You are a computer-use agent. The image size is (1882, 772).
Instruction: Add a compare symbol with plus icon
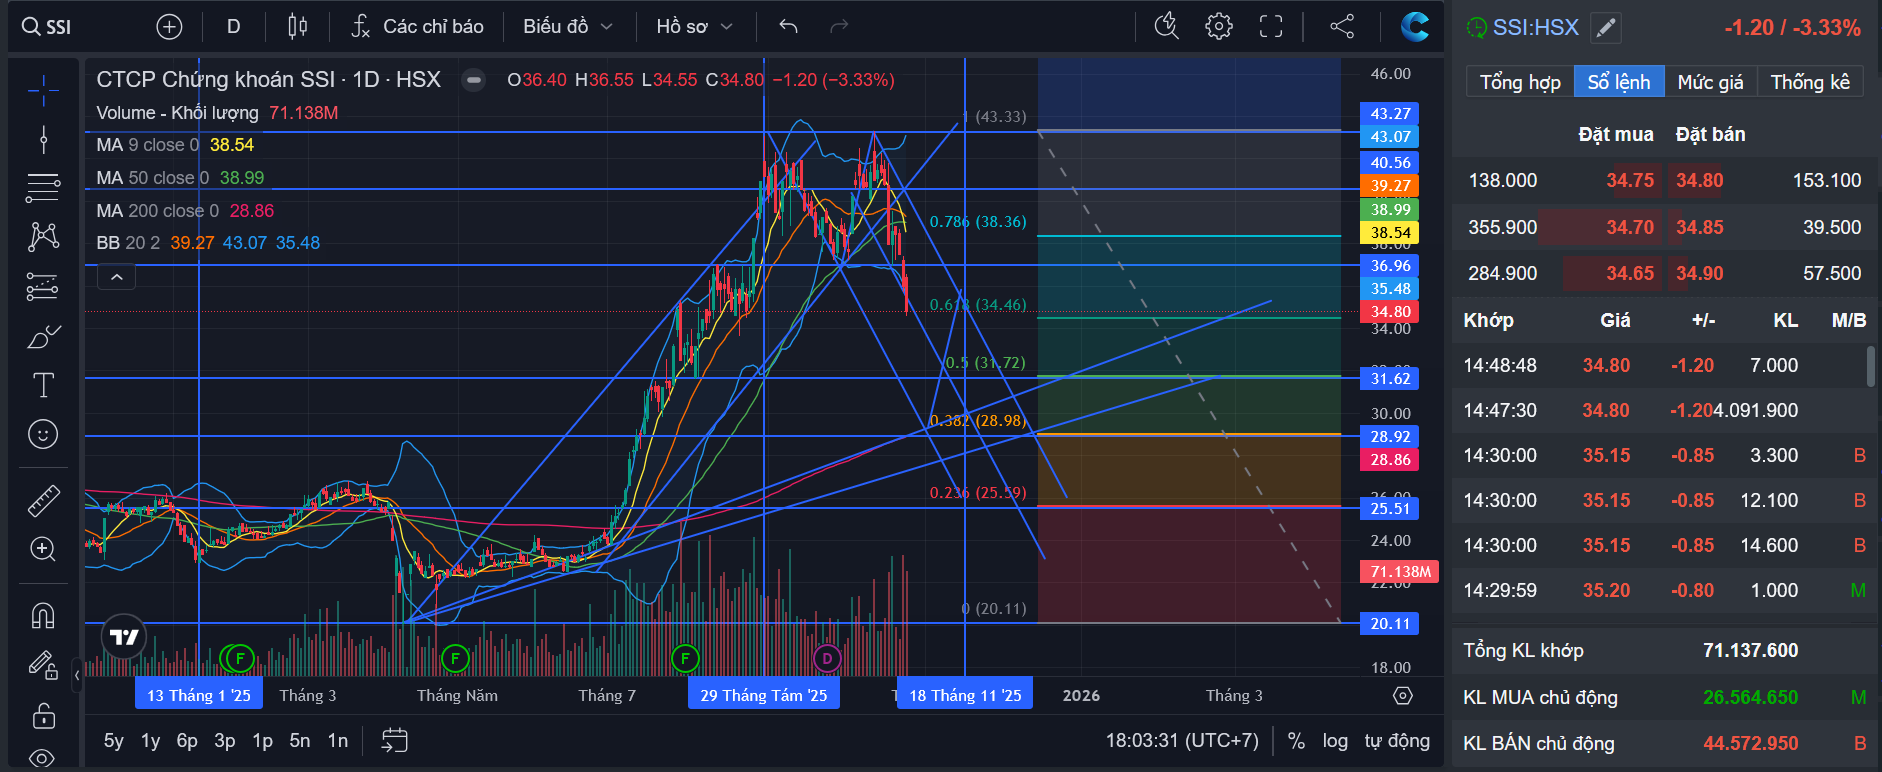[169, 27]
